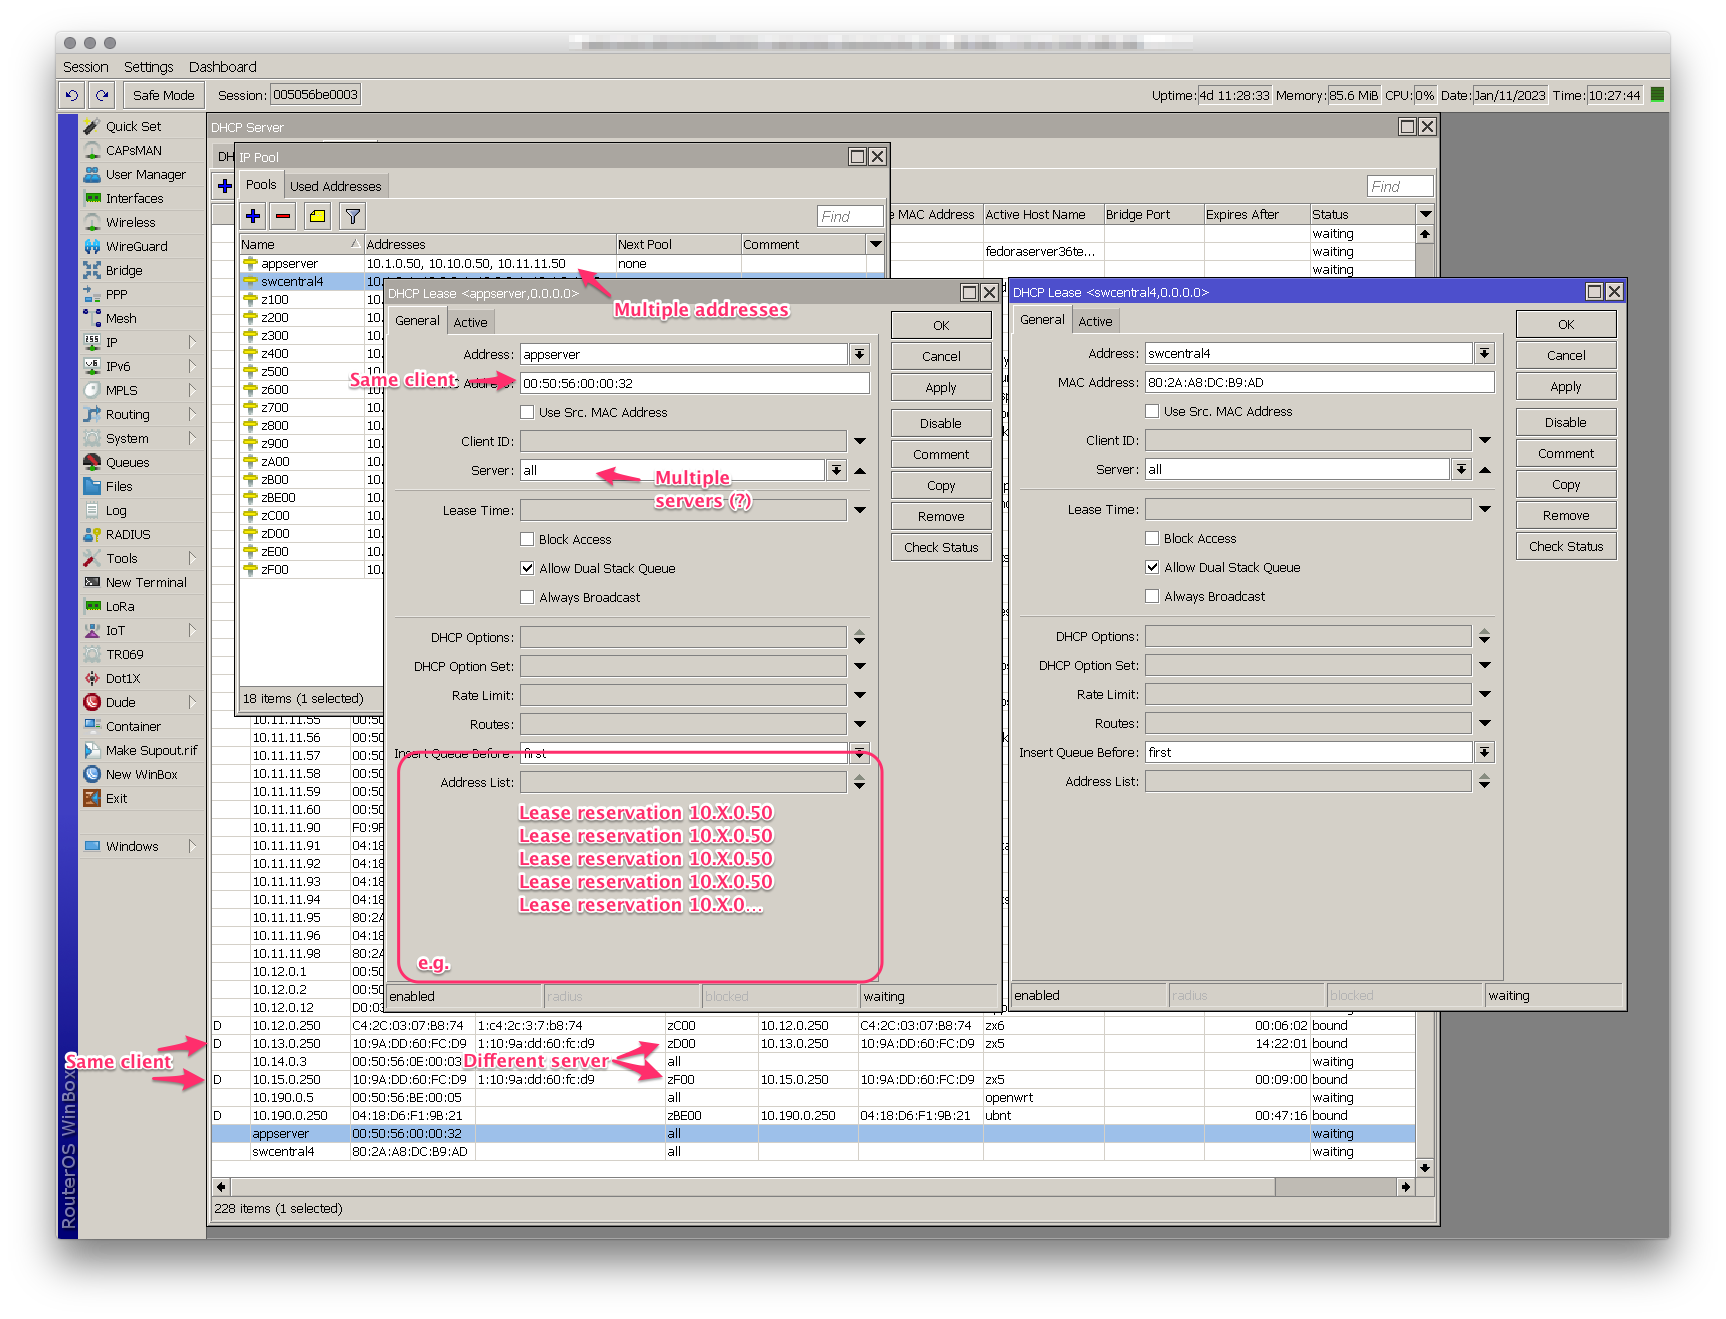1726x1319 pixels.
Task: Toggle Block Access in swcentral4 lease
Action: 1152,538
